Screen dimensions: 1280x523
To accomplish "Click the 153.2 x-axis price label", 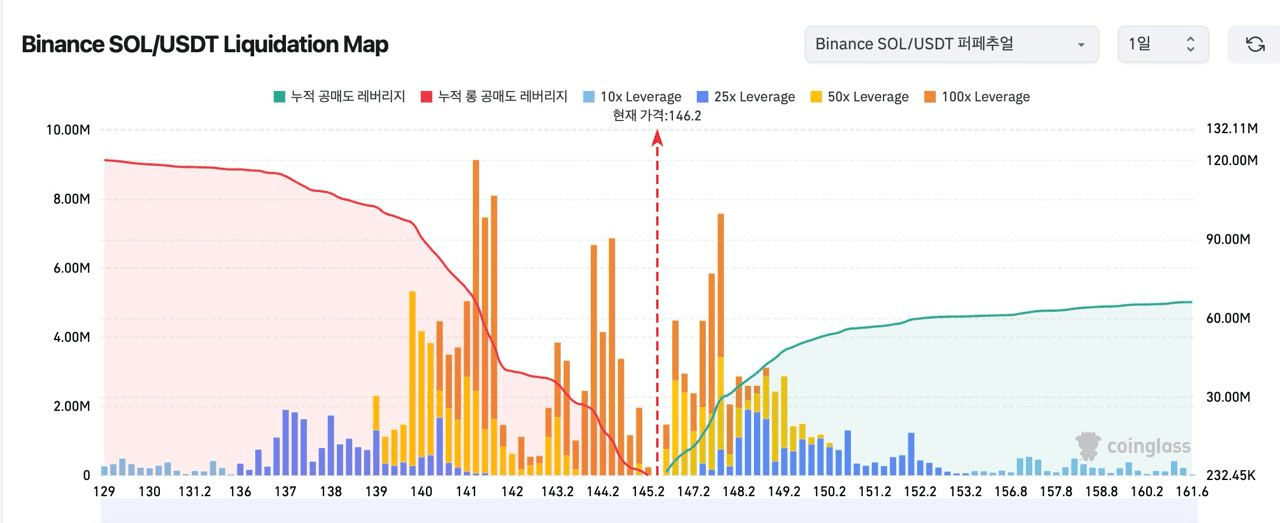I will [x=965, y=492].
